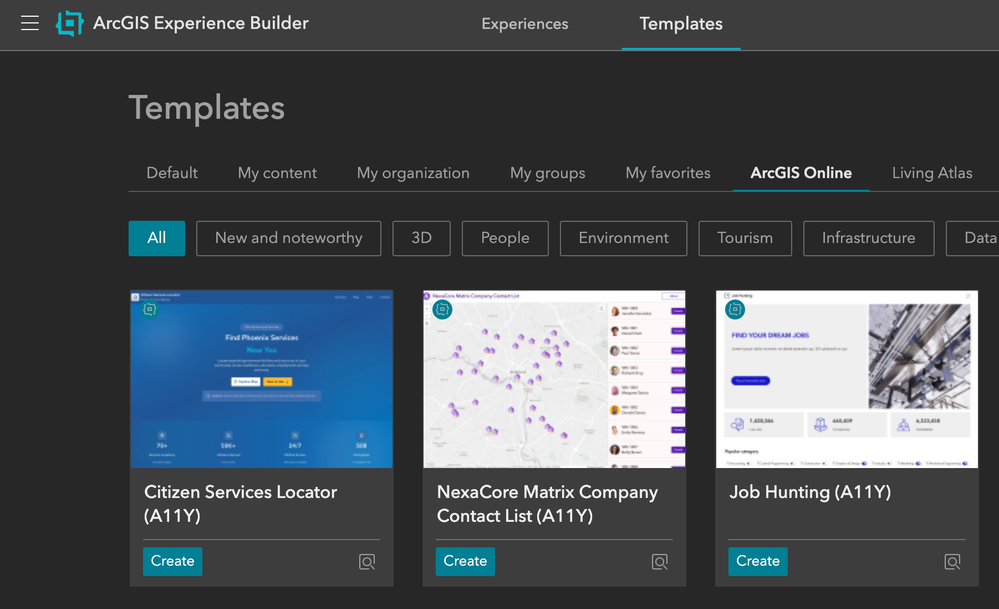Open the Living Atlas tab

pyautogui.click(x=932, y=173)
